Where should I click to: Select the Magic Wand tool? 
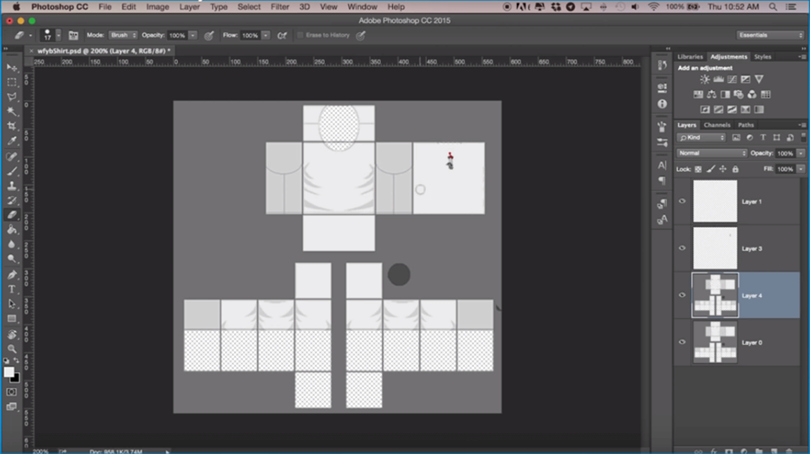(11, 111)
